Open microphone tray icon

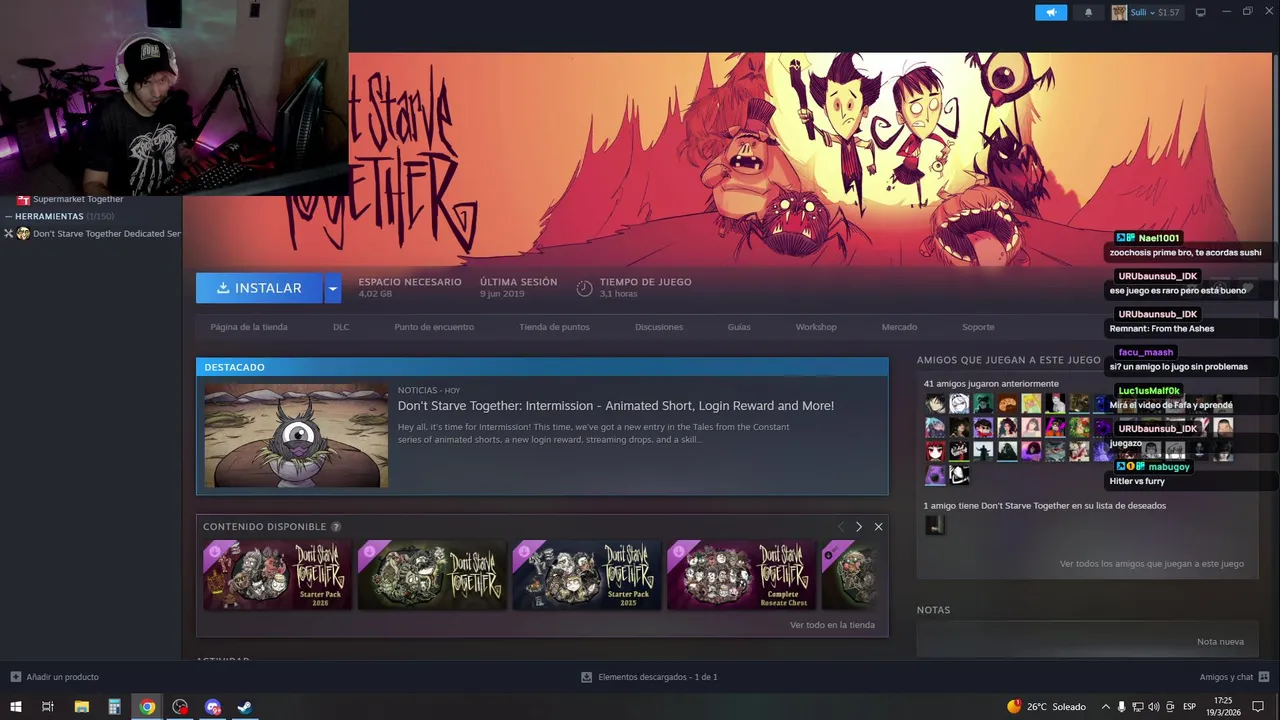click(1121, 707)
